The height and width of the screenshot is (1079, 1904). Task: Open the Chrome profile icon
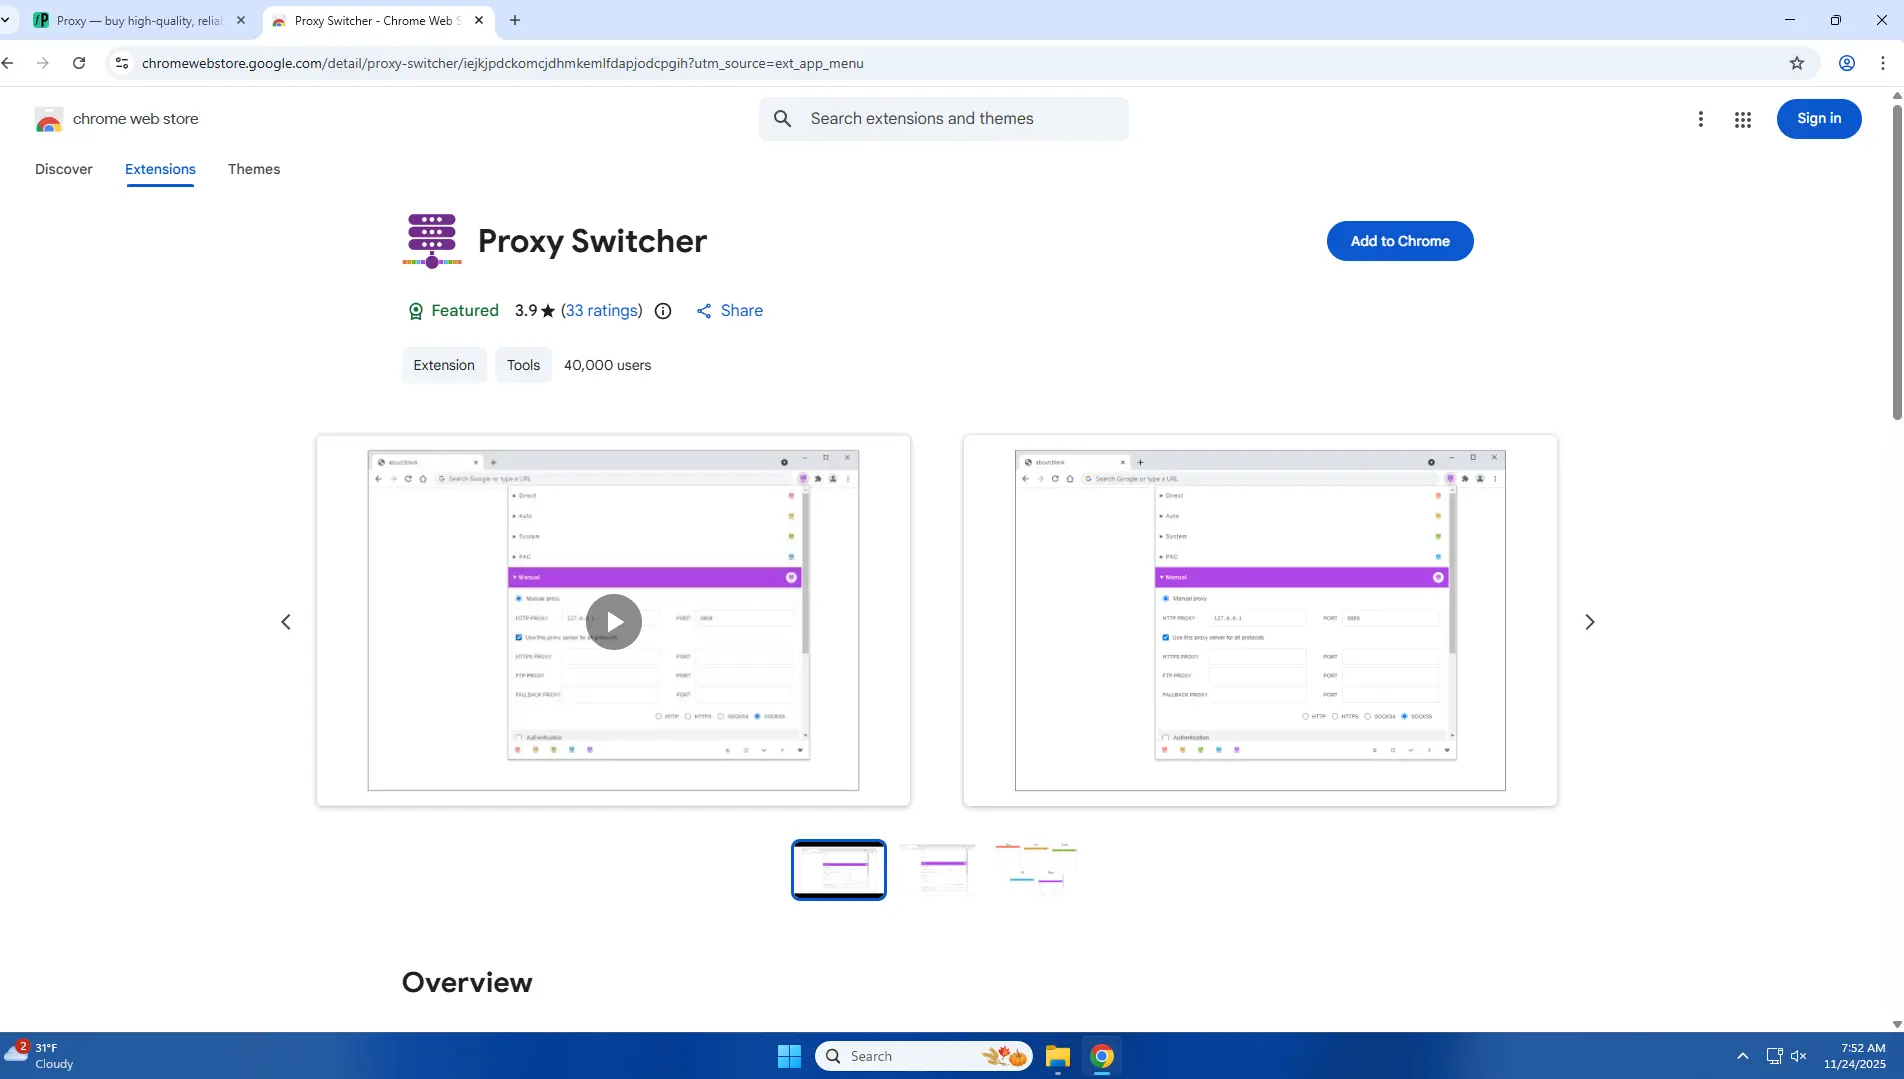[x=1846, y=63]
